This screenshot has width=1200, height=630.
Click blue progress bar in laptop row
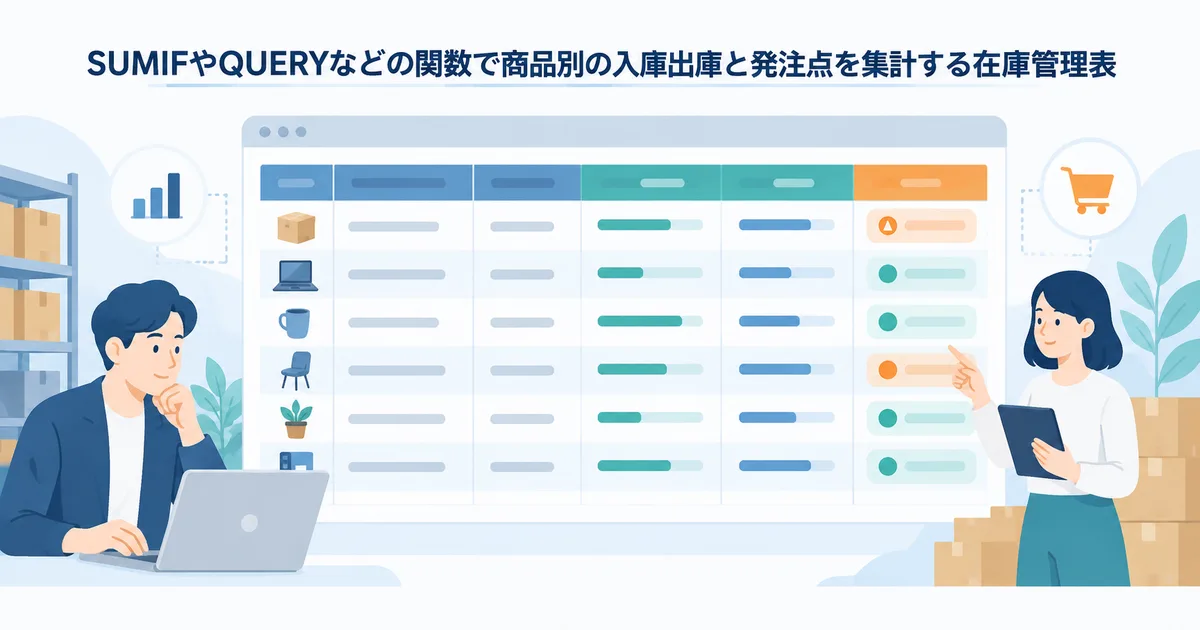[786, 273]
